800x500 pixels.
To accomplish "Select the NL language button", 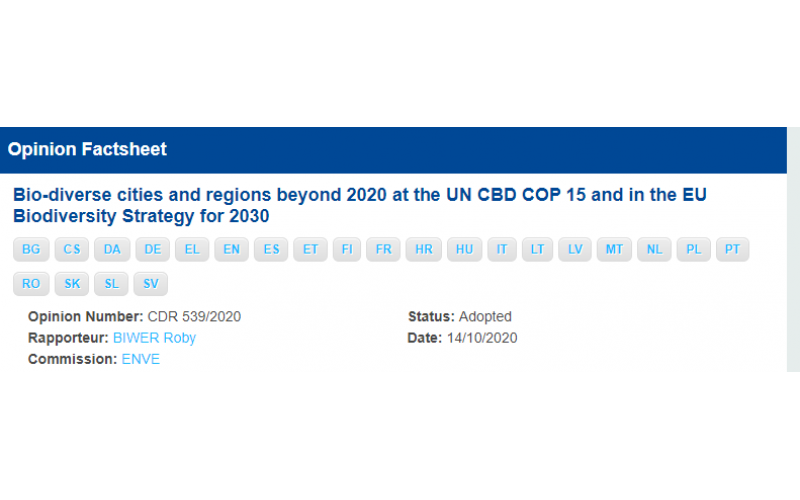I will pyautogui.click(x=654, y=249).
